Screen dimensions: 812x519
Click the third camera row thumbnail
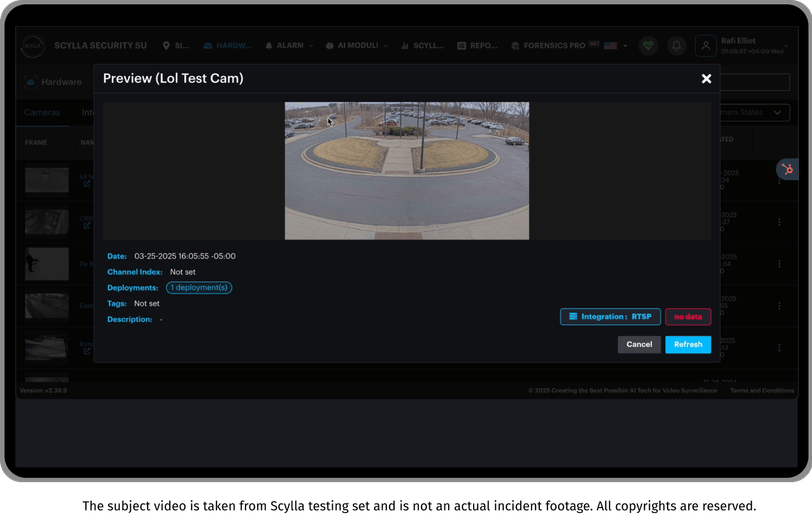pyautogui.click(x=47, y=264)
